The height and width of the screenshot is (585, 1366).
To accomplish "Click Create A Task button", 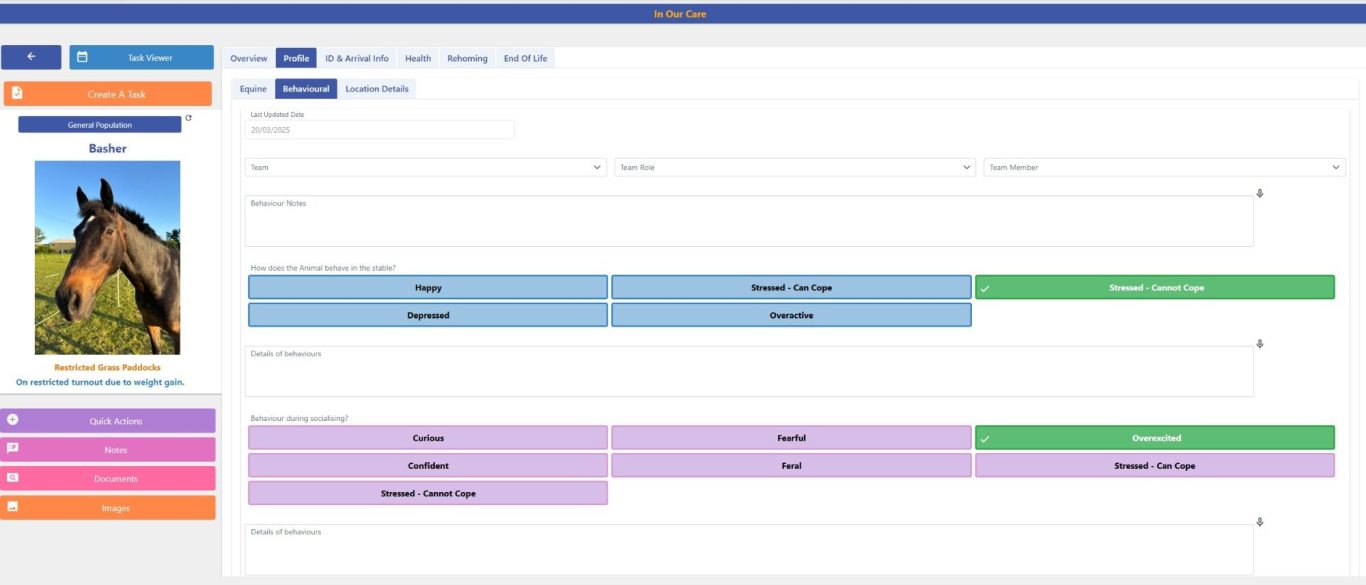I will coord(107,94).
